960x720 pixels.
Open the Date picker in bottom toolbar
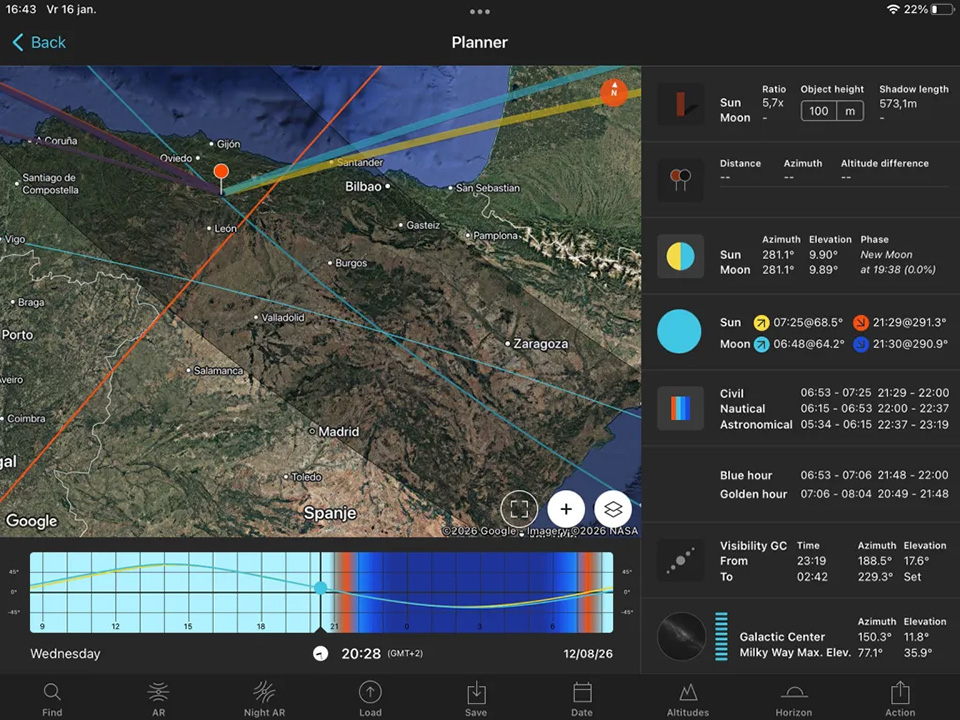(x=582, y=698)
